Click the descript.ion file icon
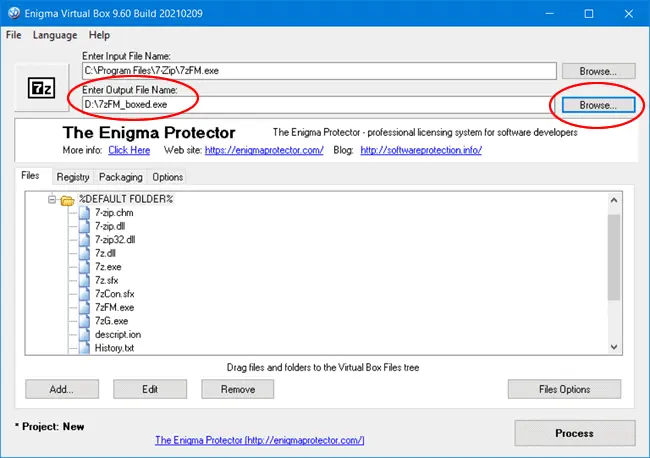Screen dimensions: 650x458 84,333
